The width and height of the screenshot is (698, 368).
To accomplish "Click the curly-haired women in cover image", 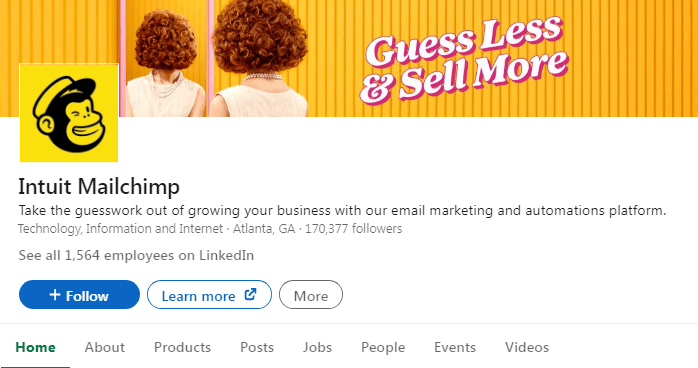I will click(x=216, y=58).
